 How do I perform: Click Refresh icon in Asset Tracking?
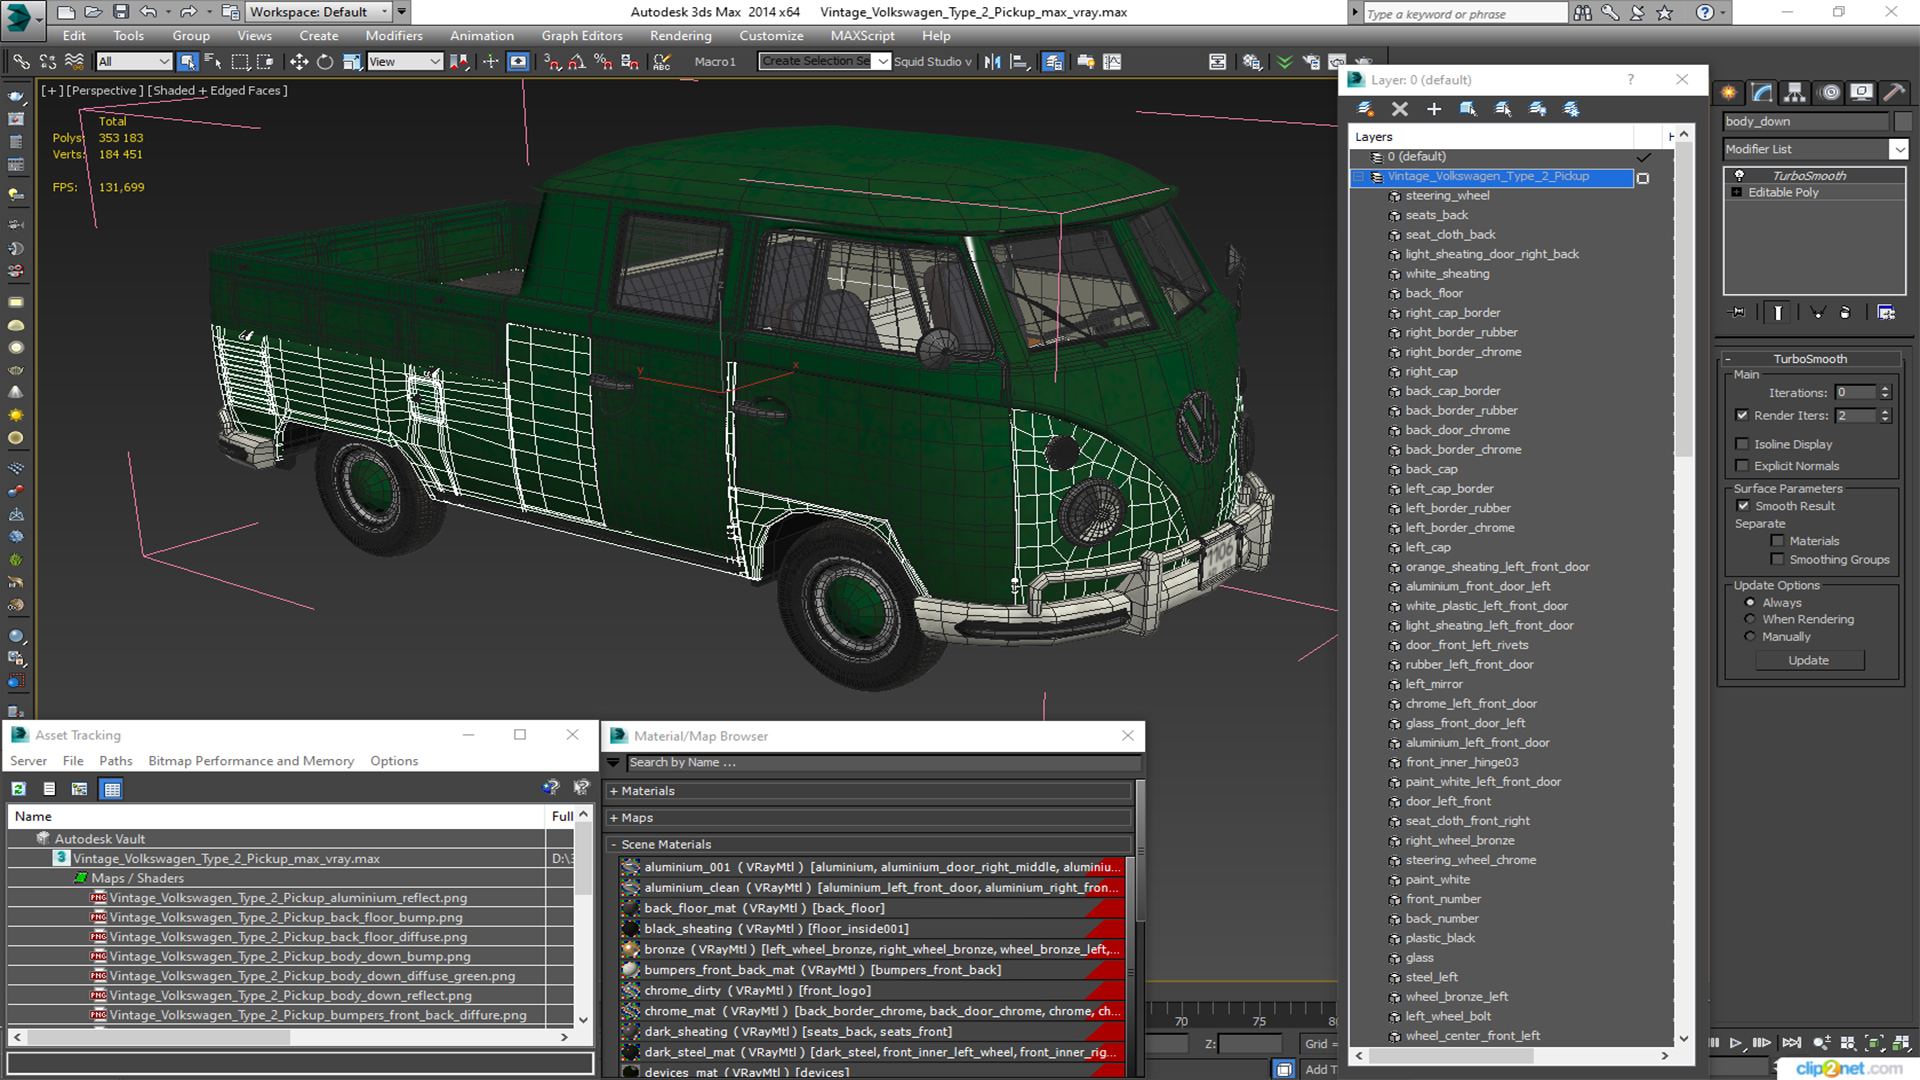[x=19, y=789]
